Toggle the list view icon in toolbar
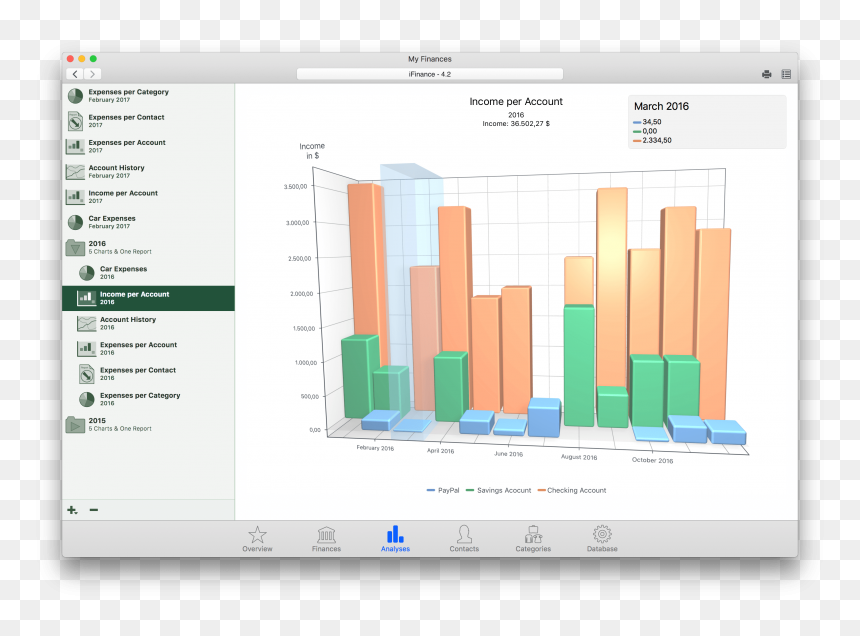 786,74
